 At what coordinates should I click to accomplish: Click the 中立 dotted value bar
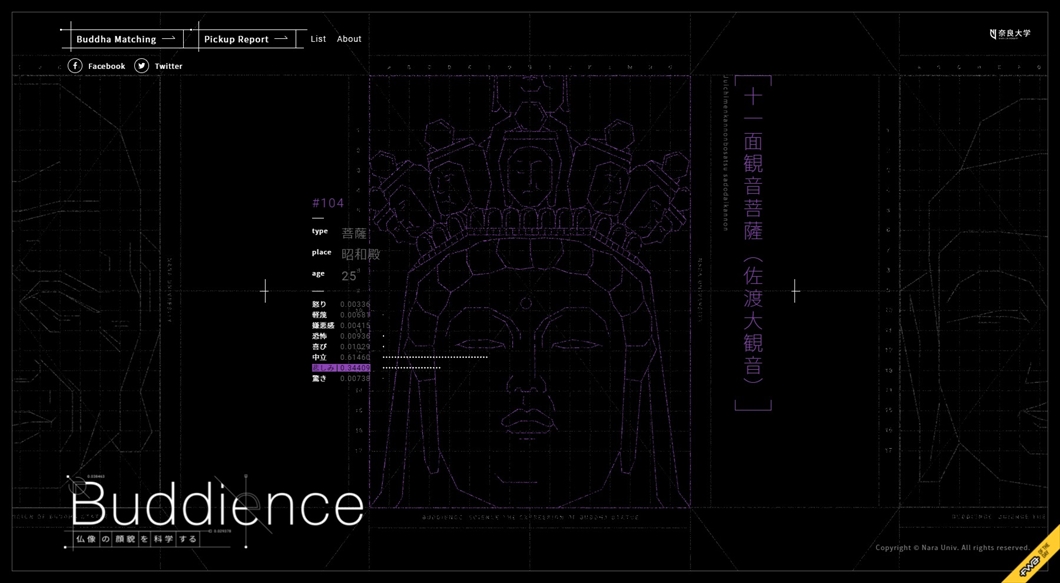click(x=434, y=357)
